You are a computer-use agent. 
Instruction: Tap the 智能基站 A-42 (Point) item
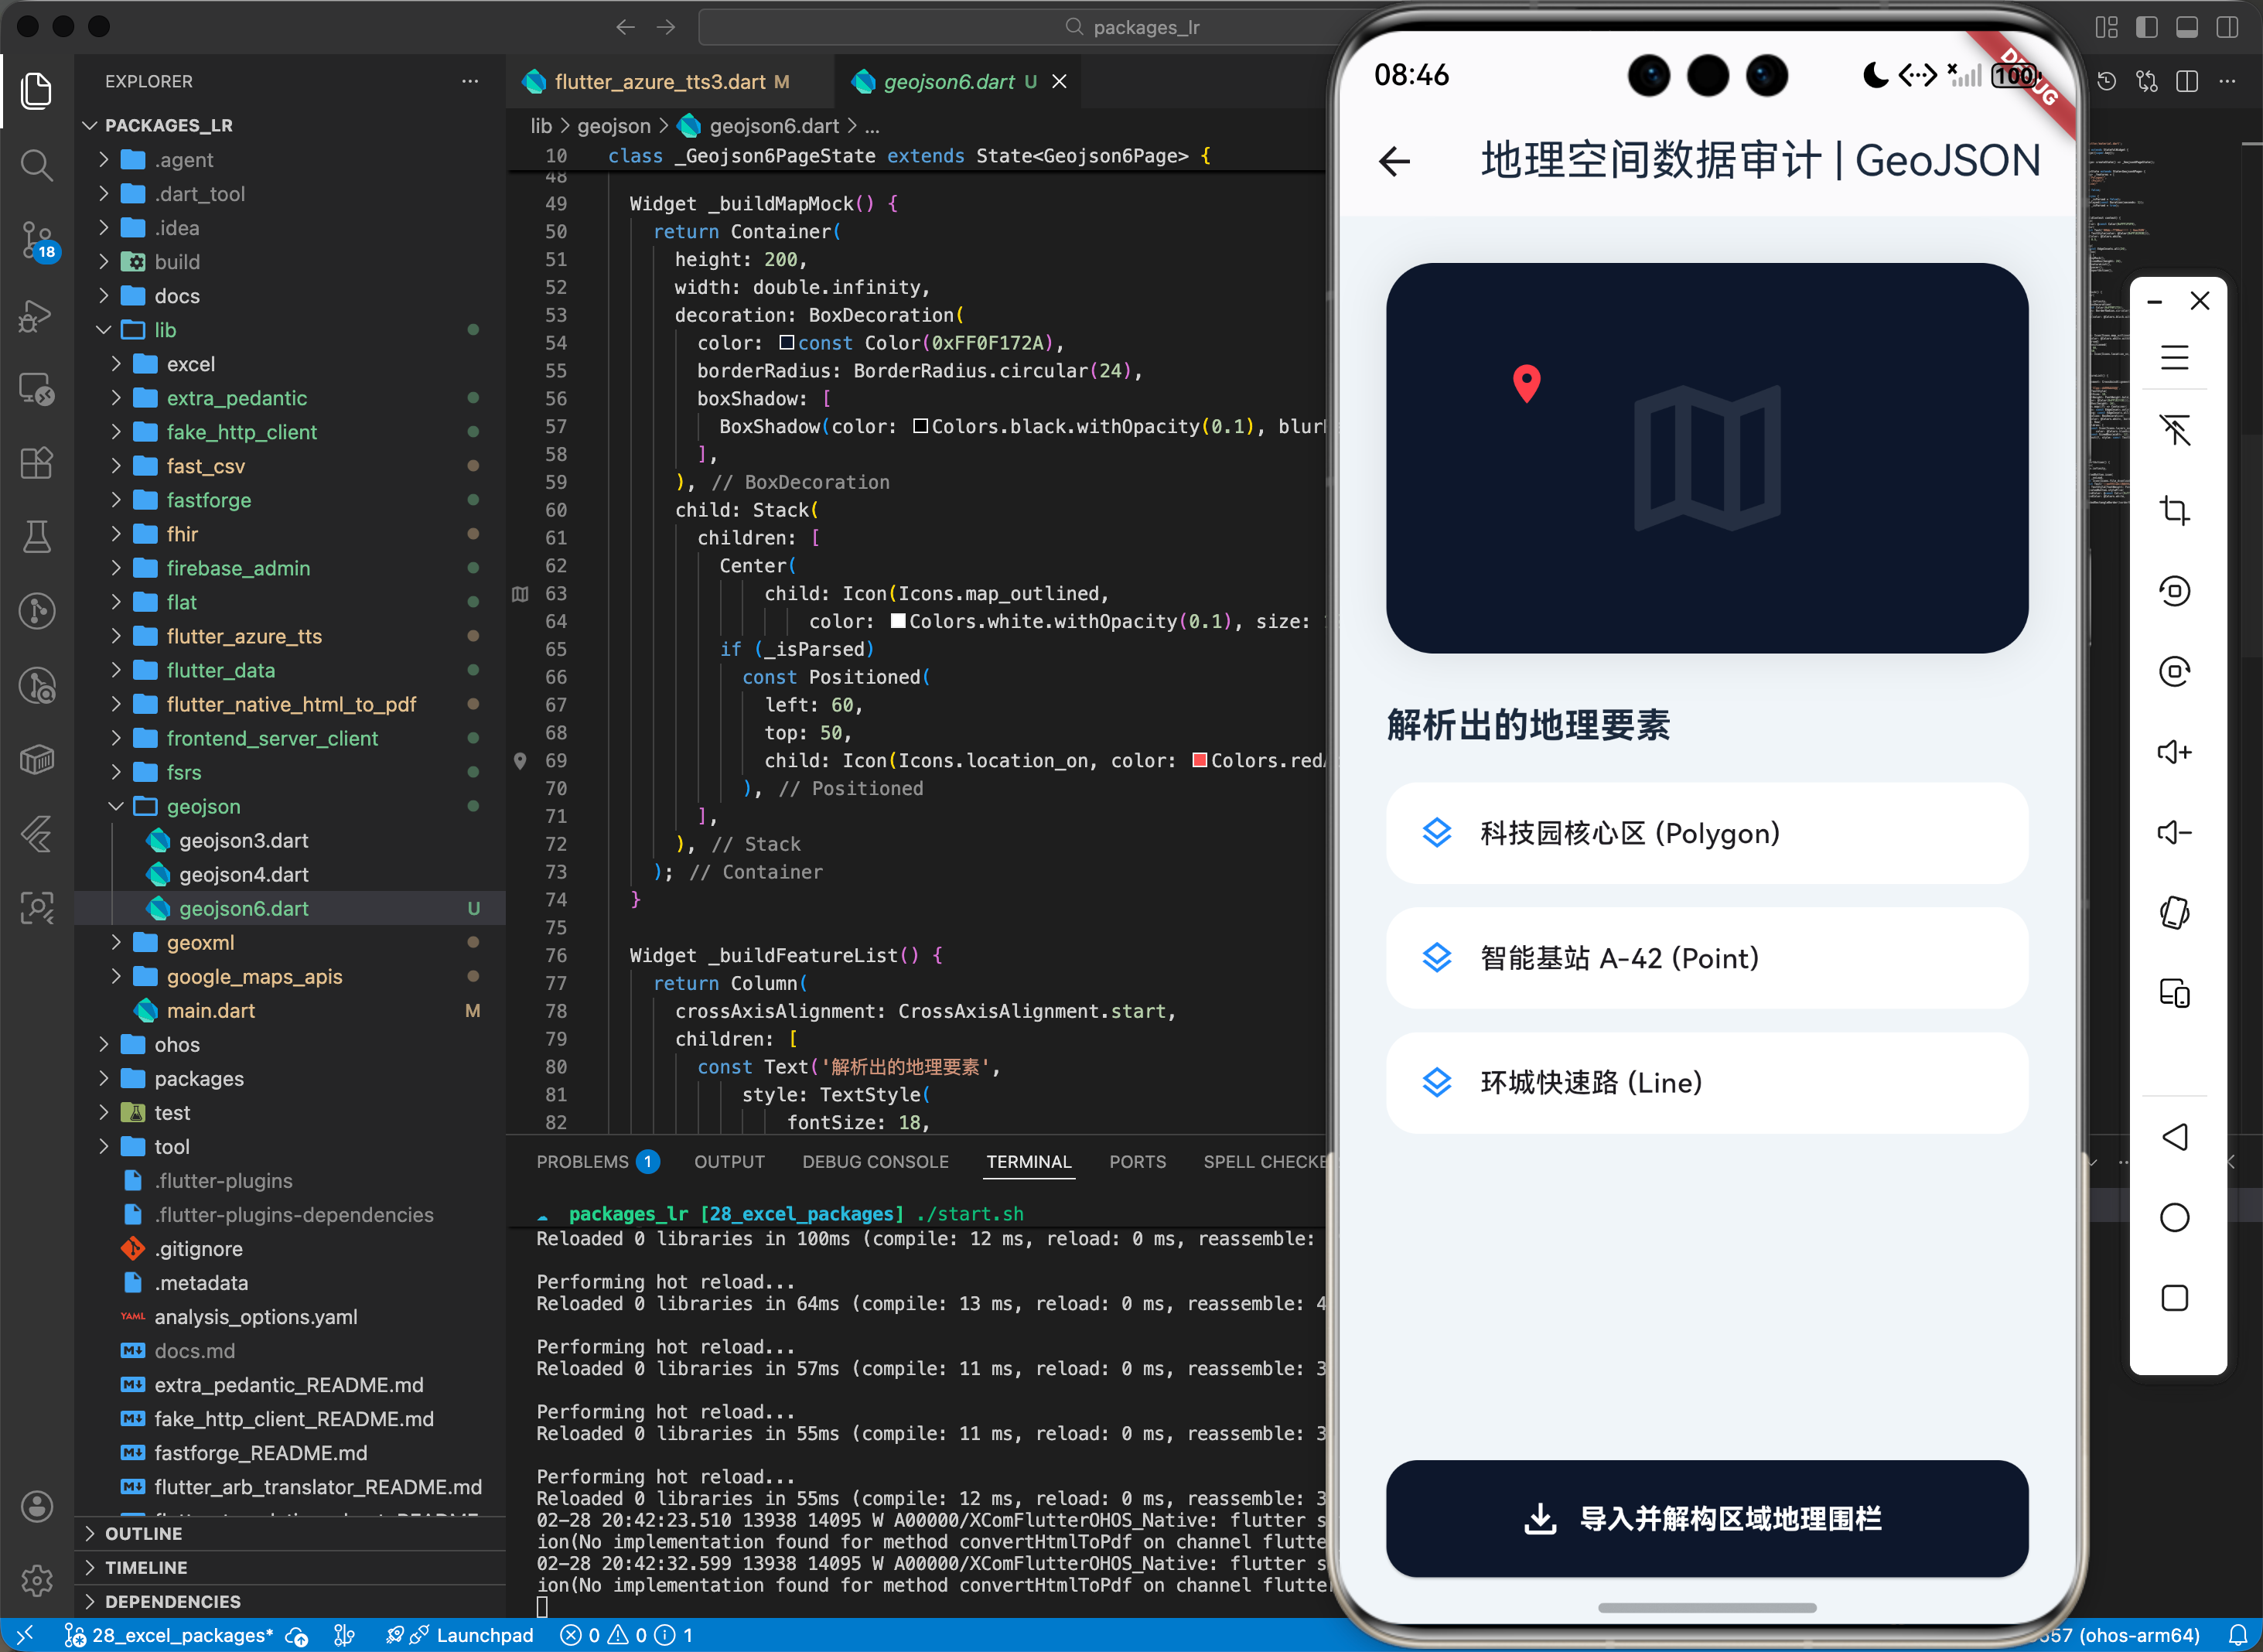click(x=1706, y=958)
